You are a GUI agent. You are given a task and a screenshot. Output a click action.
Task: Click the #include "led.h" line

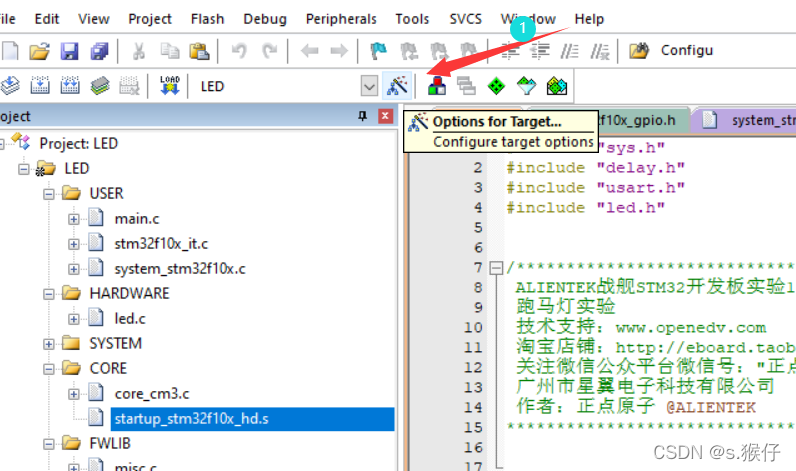(585, 208)
